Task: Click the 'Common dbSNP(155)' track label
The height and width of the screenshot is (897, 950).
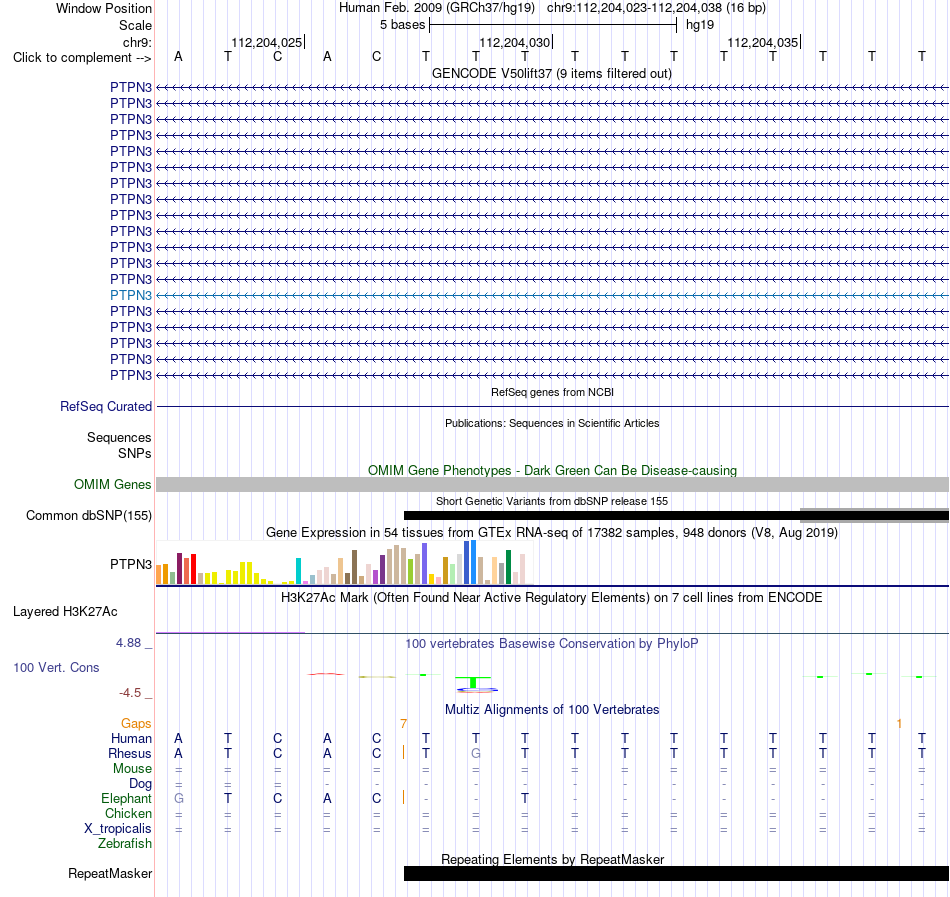Action: point(88,515)
